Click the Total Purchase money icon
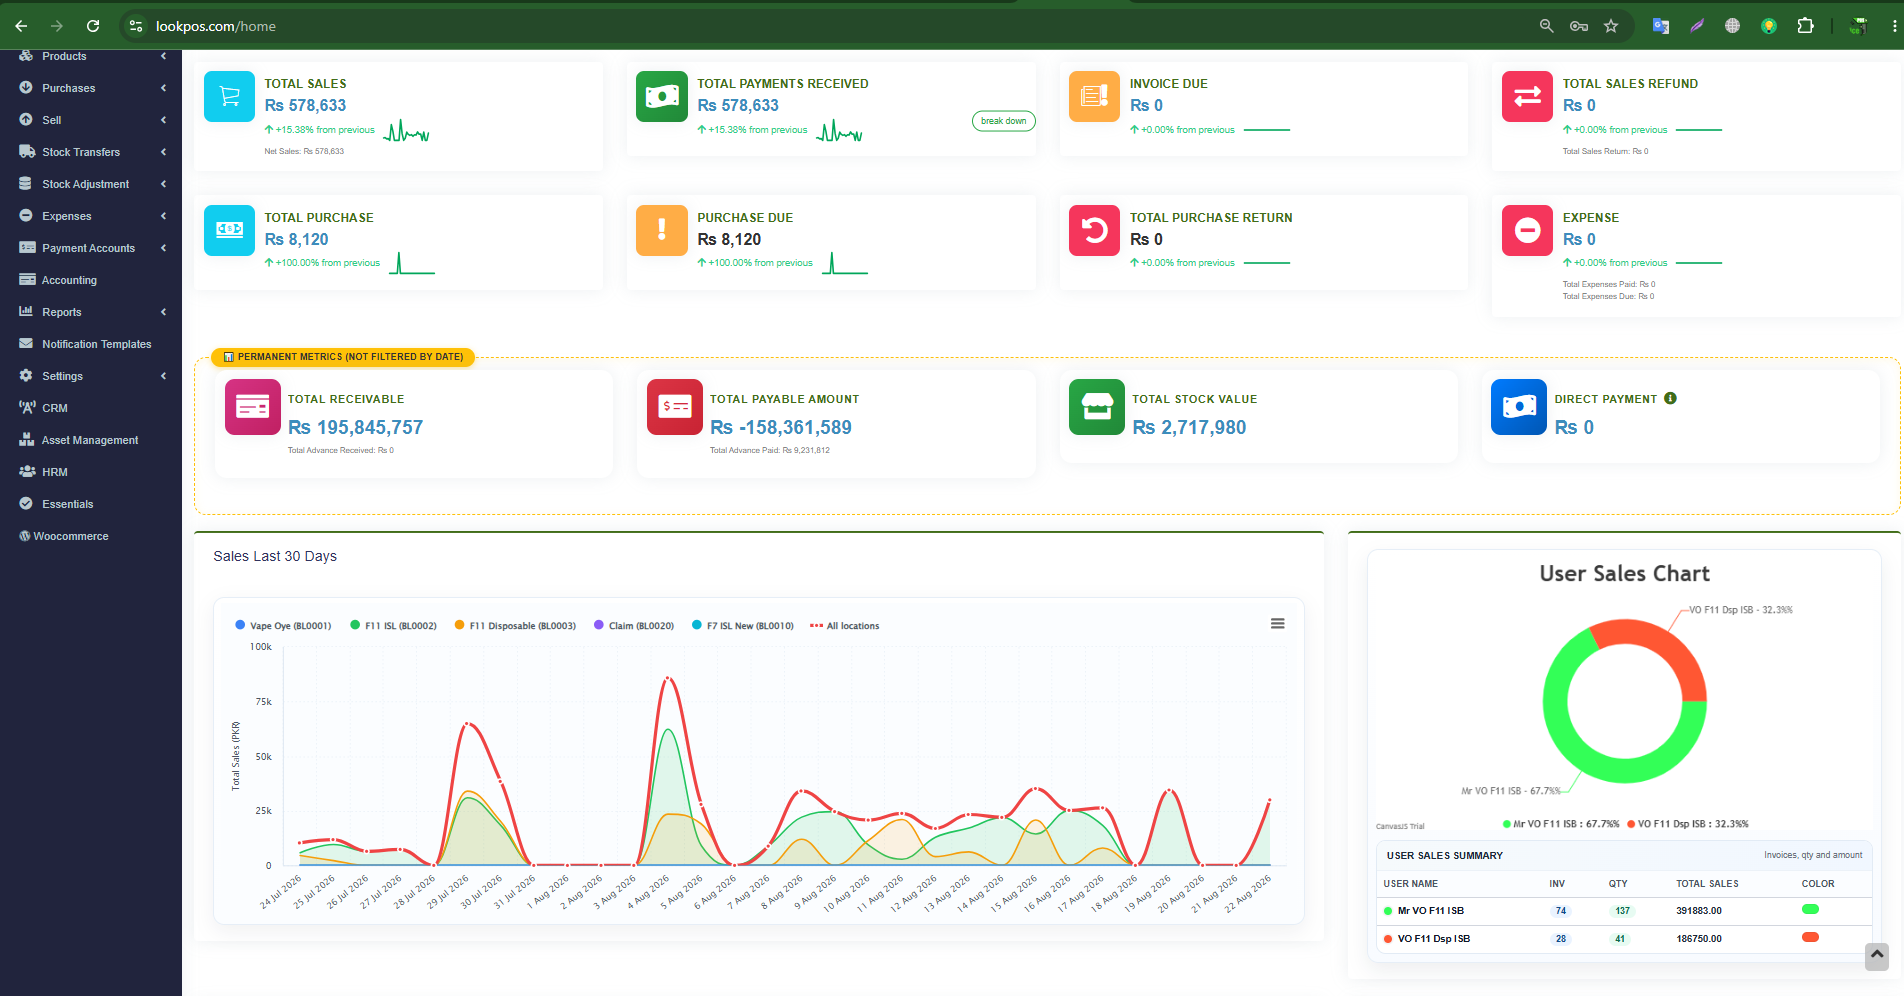This screenshot has width=1904, height=996. point(229,230)
